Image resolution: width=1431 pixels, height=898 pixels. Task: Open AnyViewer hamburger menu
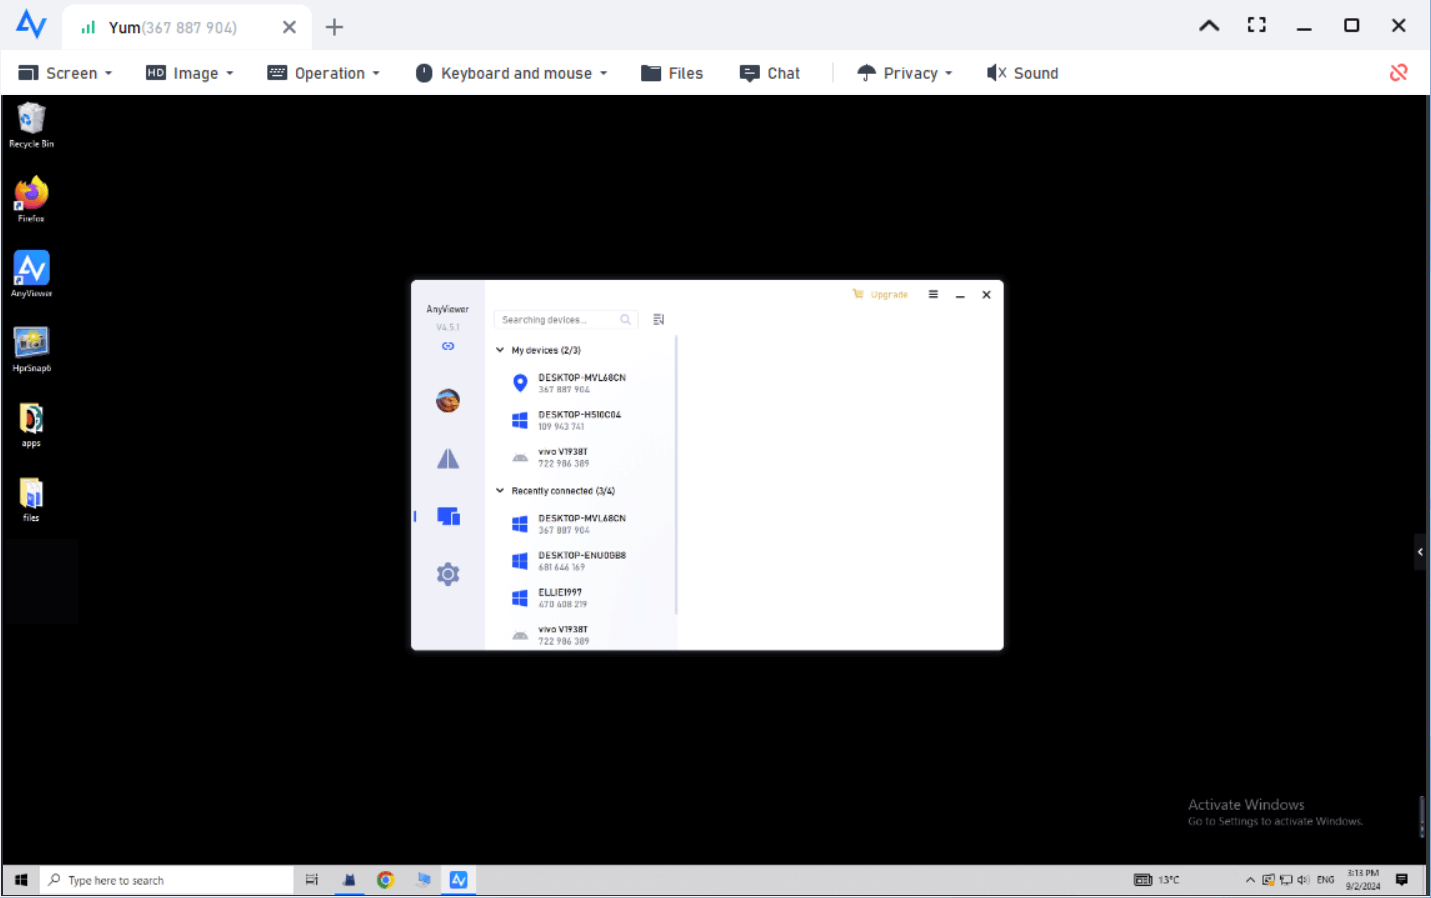coord(933,295)
